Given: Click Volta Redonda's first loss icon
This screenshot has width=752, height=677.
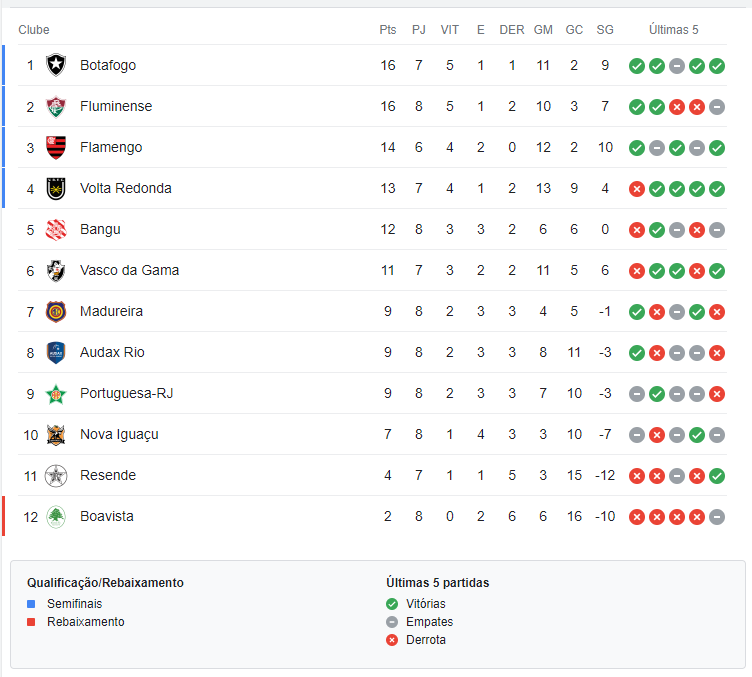Looking at the screenshot, I should point(636,189).
